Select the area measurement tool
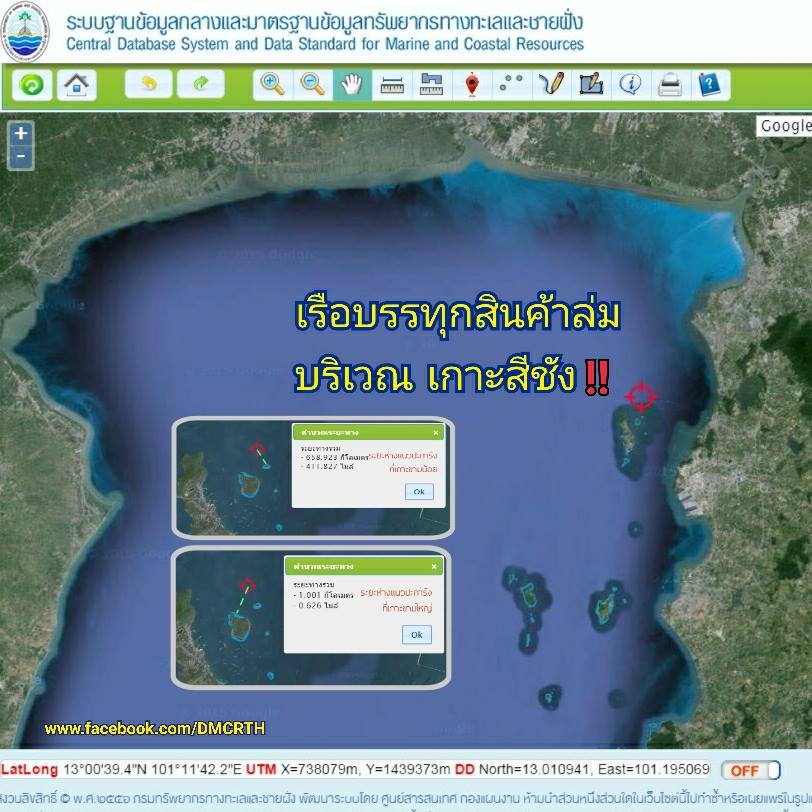The image size is (812, 812). [432, 84]
